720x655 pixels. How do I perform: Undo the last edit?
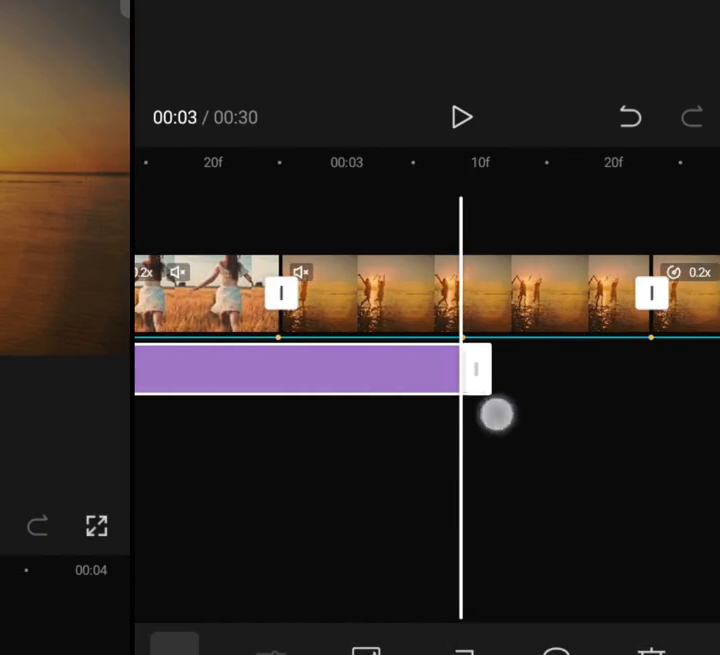(x=630, y=117)
